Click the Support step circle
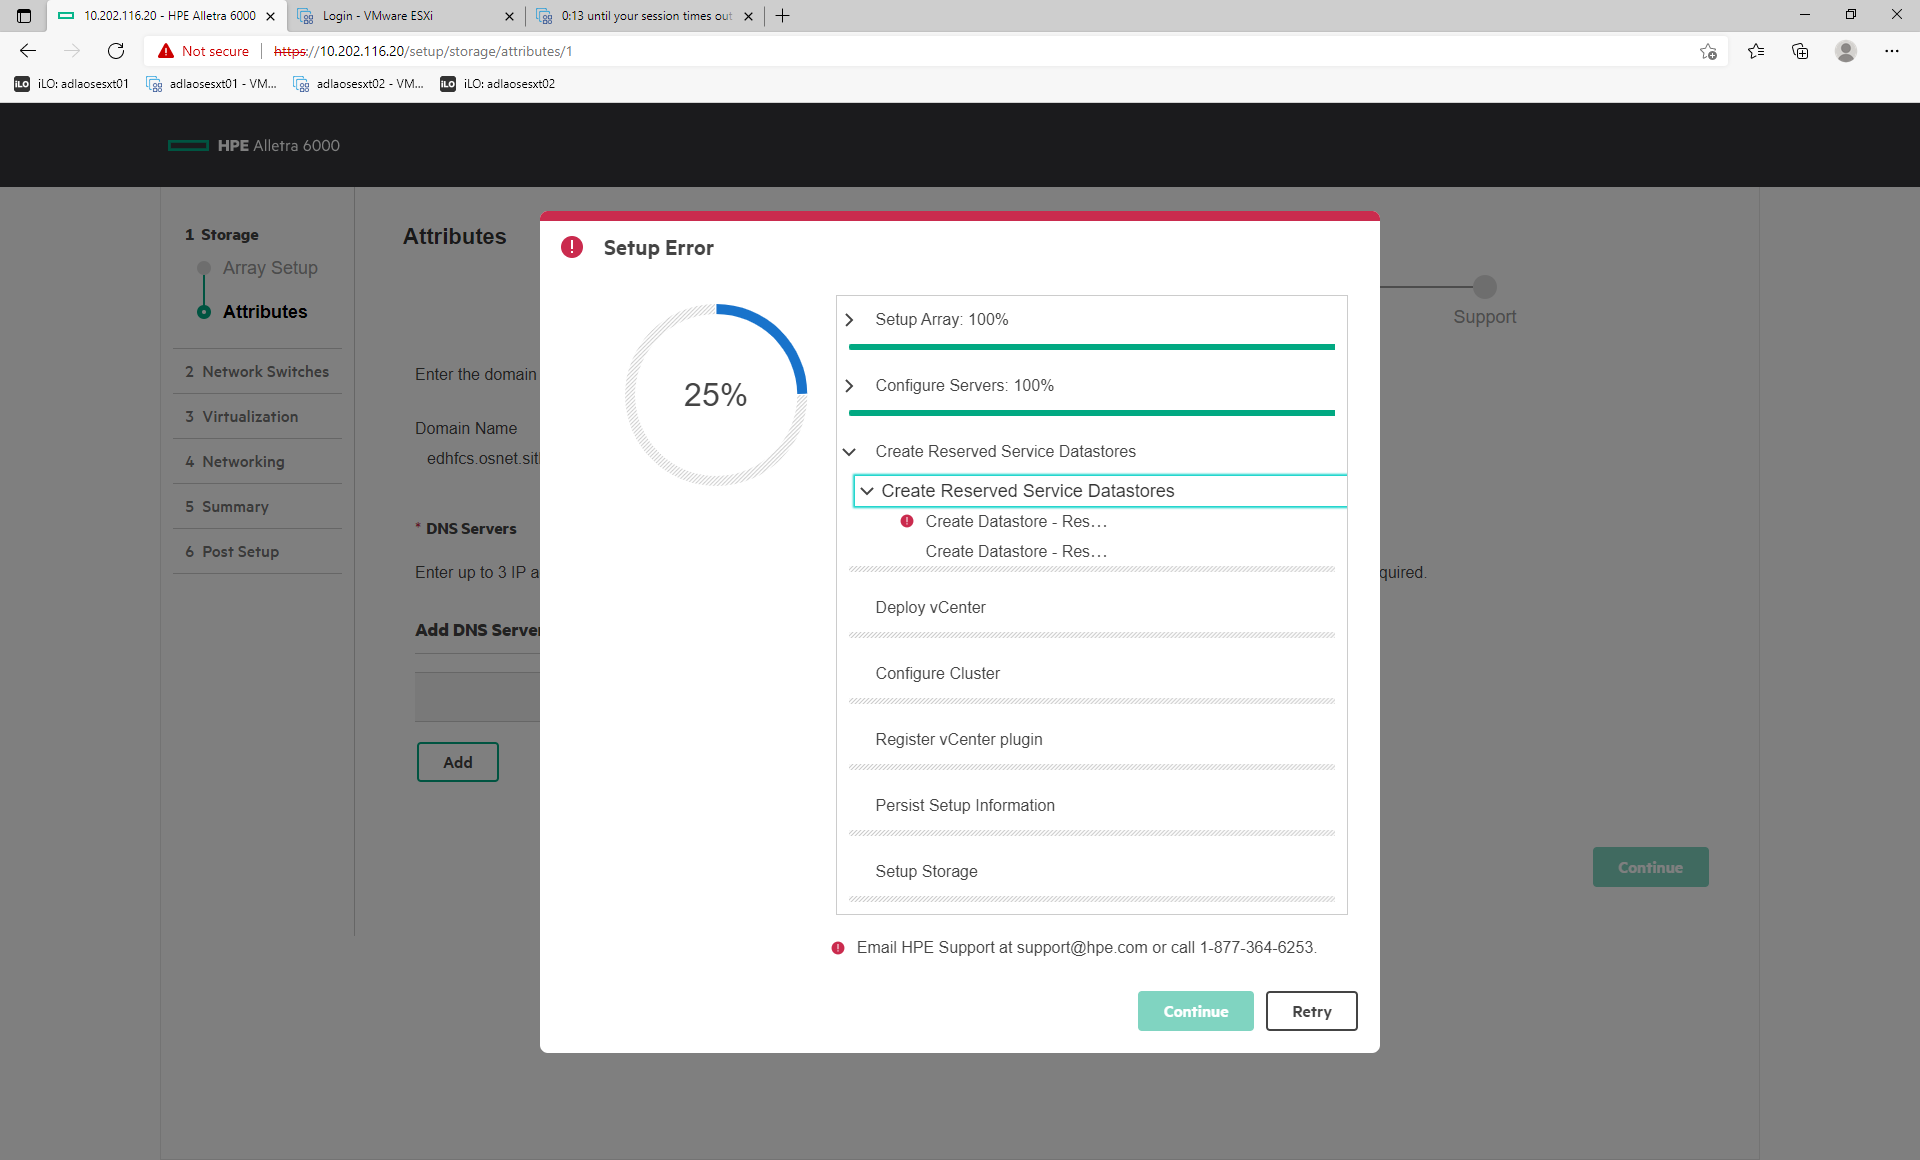 point(1485,287)
